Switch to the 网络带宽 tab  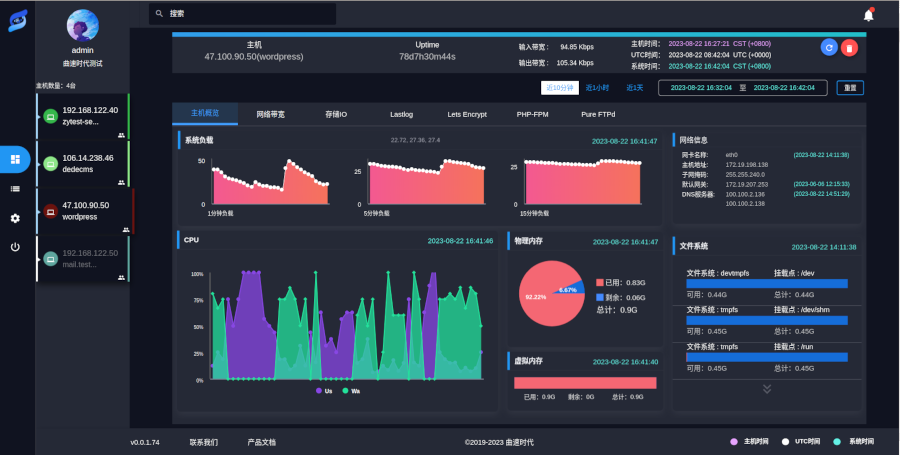point(270,114)
